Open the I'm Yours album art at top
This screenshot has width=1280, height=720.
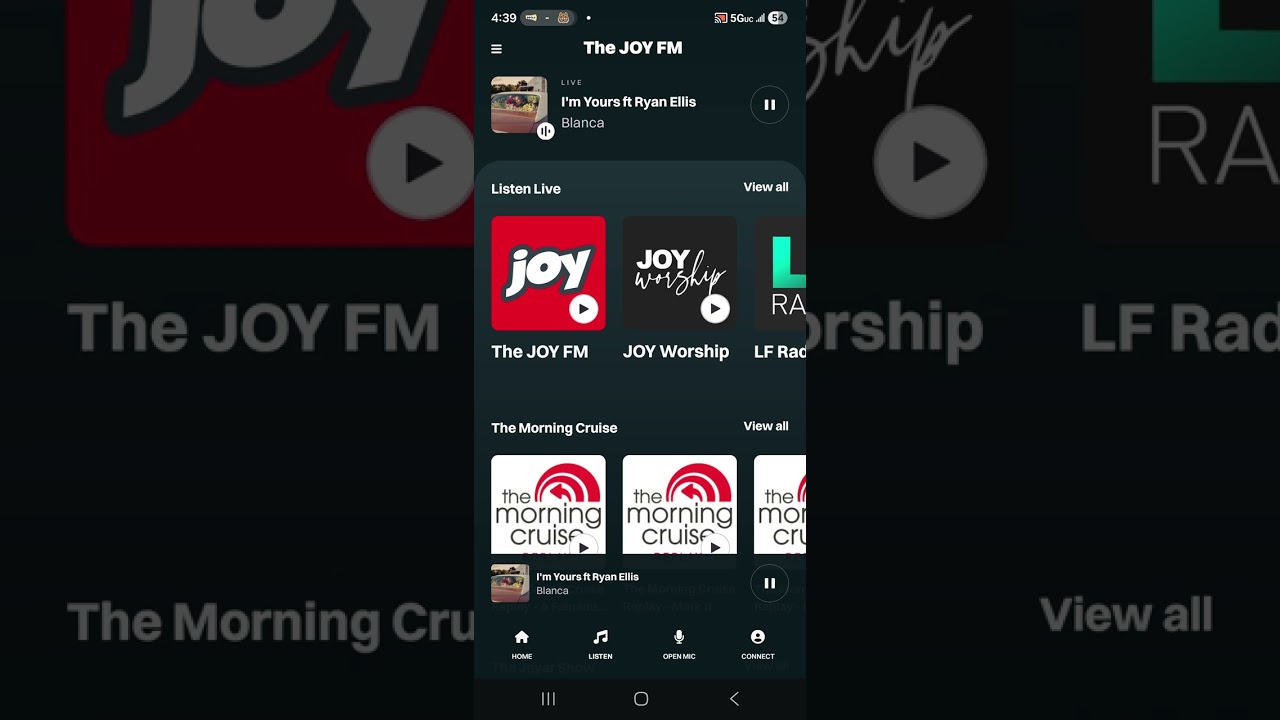519,104
